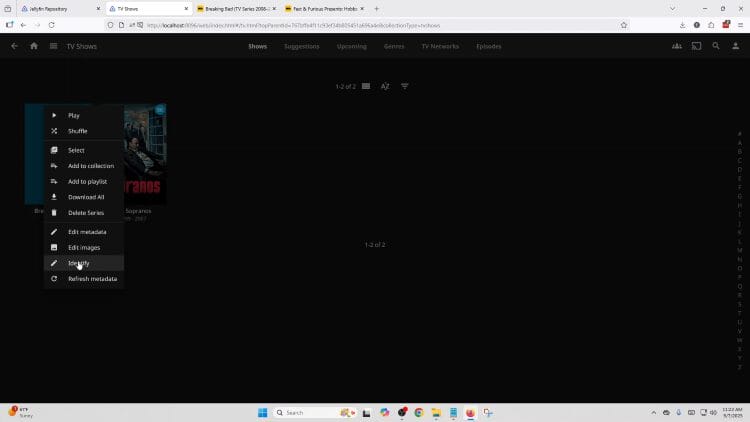The width and height of the screenshot is (750, 422).
Task: Open the hamburger navigation menu
Action: pyautogui.click(x=53, y=46)
